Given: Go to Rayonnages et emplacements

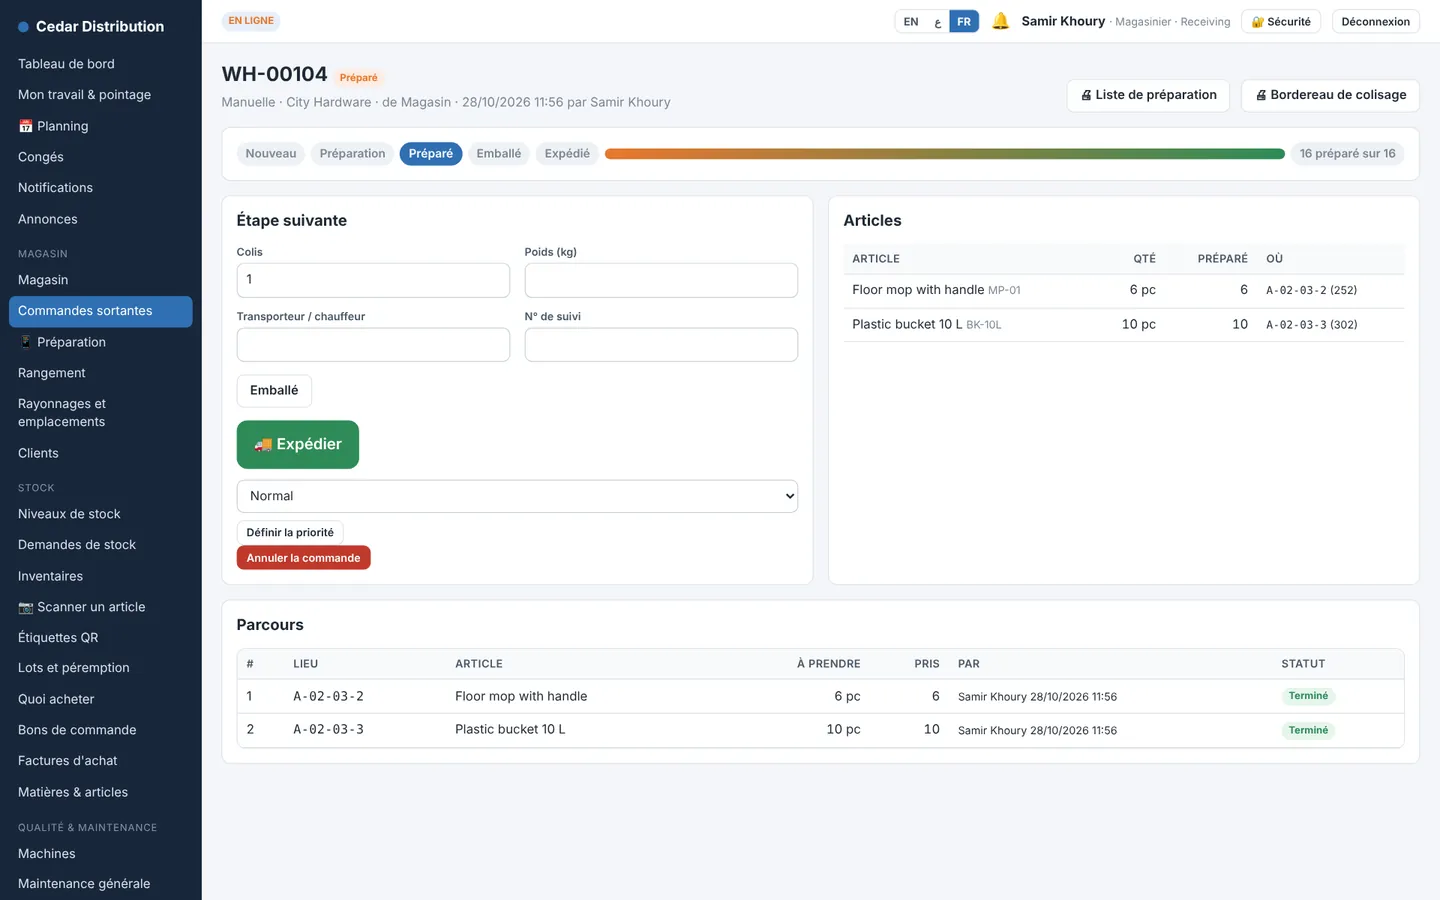Looking at the screenshot, I should coord(100,413).
